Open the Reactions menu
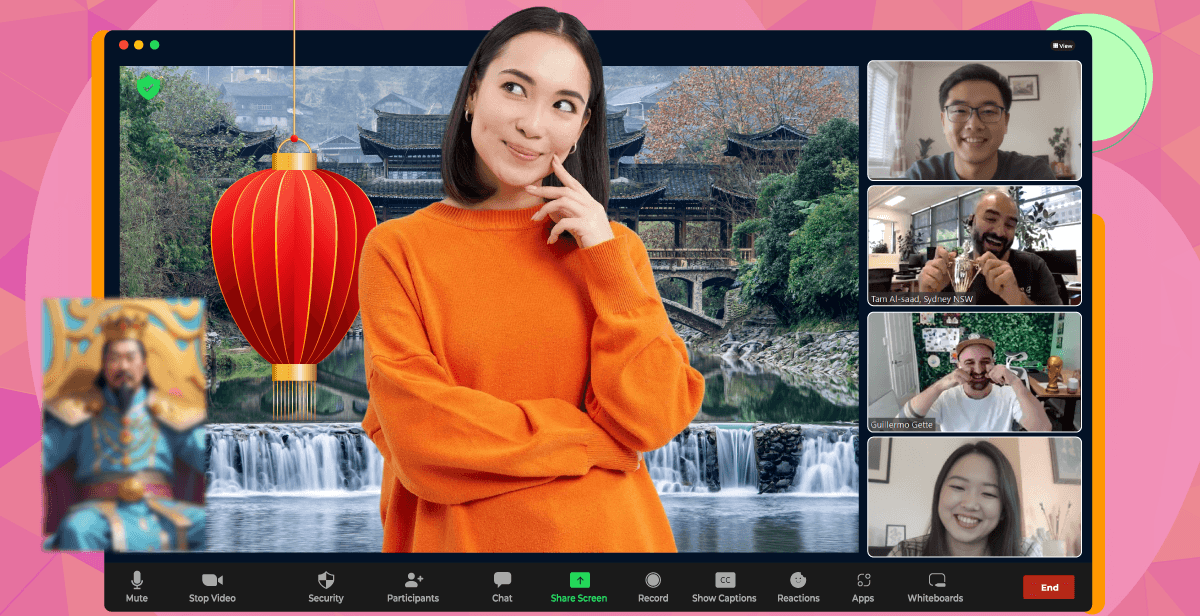This screenshot has width=1200, height=616. point(798,586)
